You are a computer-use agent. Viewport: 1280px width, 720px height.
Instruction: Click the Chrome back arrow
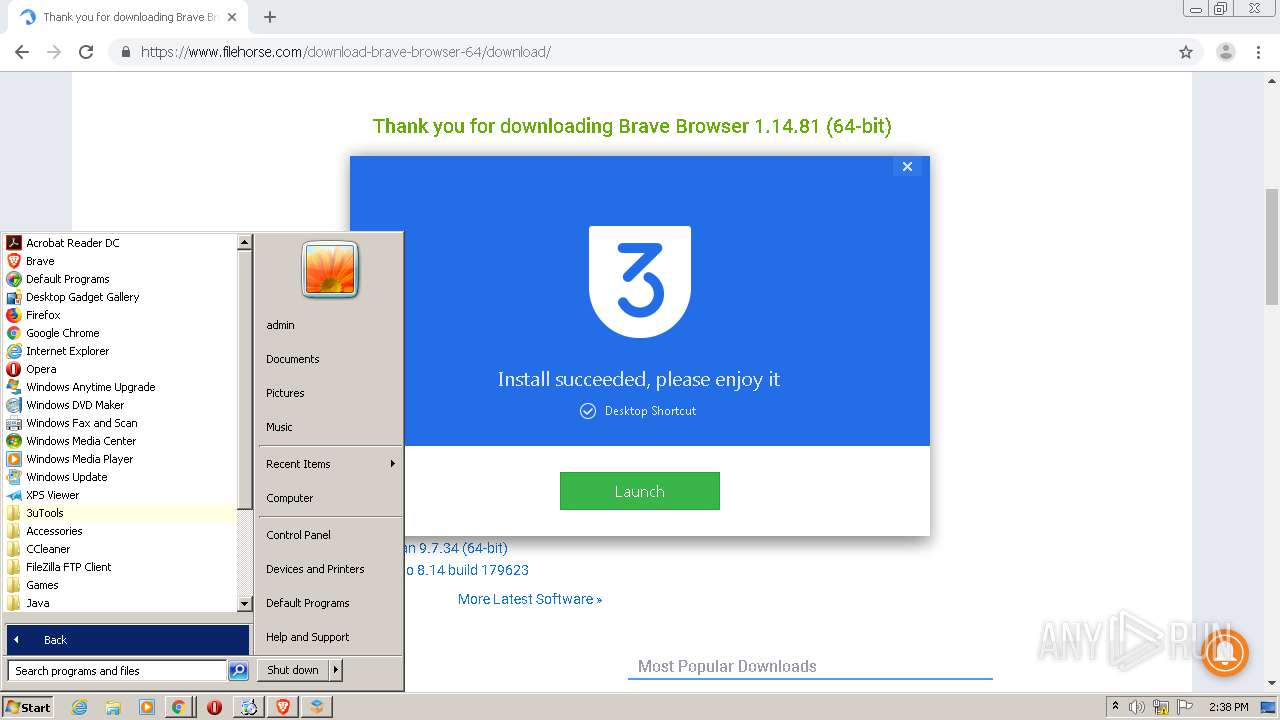coord(22,52)
